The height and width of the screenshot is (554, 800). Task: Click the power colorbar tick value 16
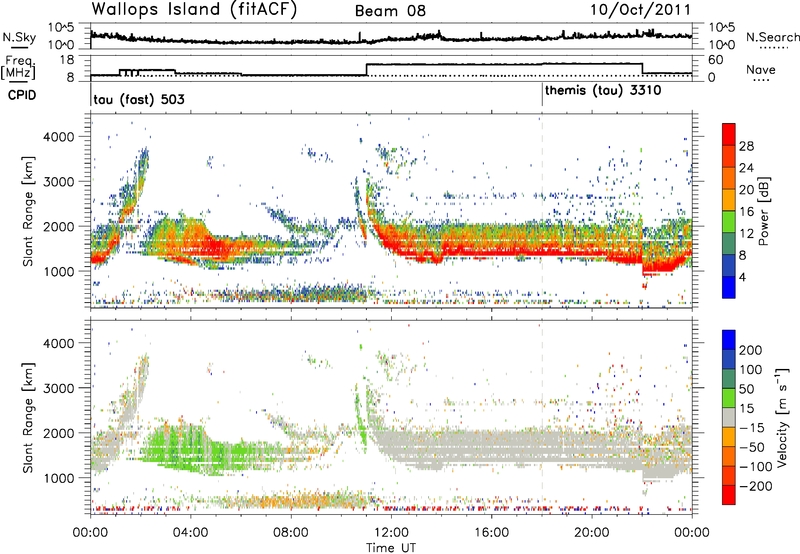(x=746, y=212)
